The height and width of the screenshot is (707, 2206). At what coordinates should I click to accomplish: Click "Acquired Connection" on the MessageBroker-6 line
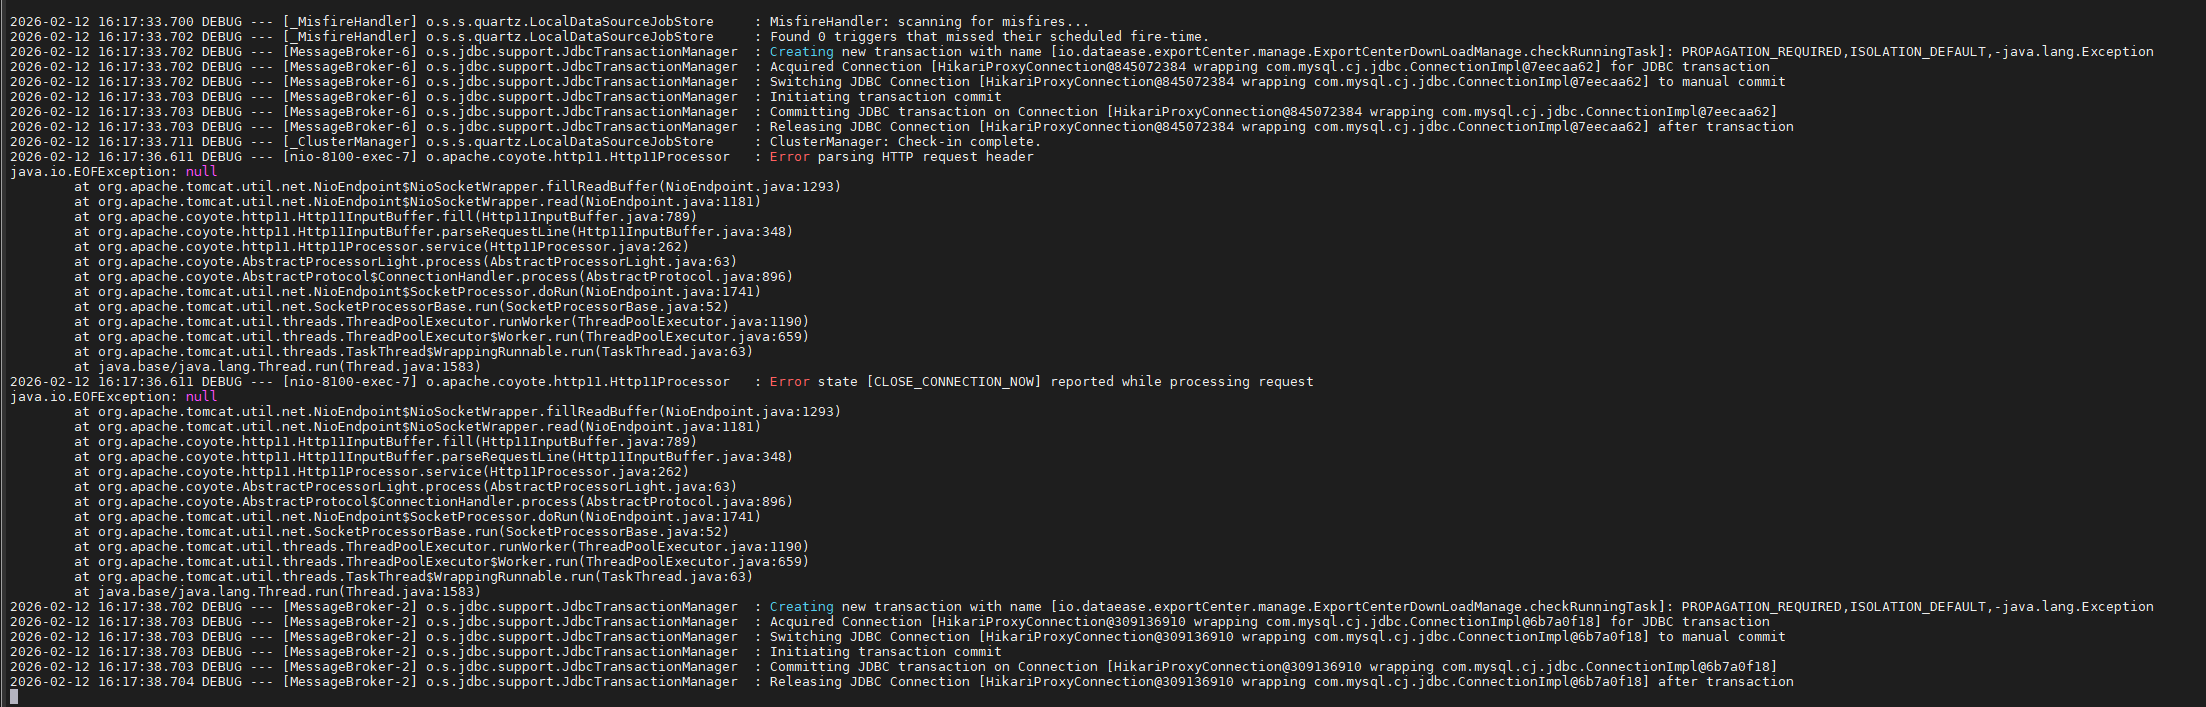[x=845, y=66]
